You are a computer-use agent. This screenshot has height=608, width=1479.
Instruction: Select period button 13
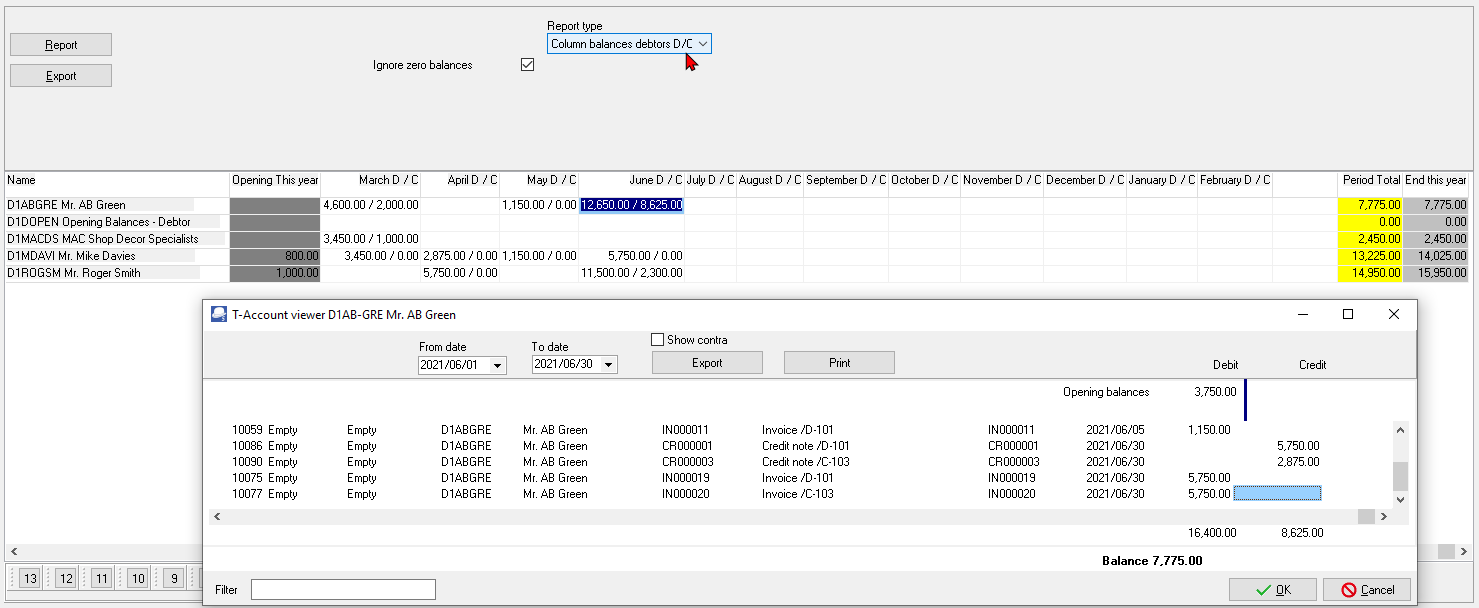30,578
